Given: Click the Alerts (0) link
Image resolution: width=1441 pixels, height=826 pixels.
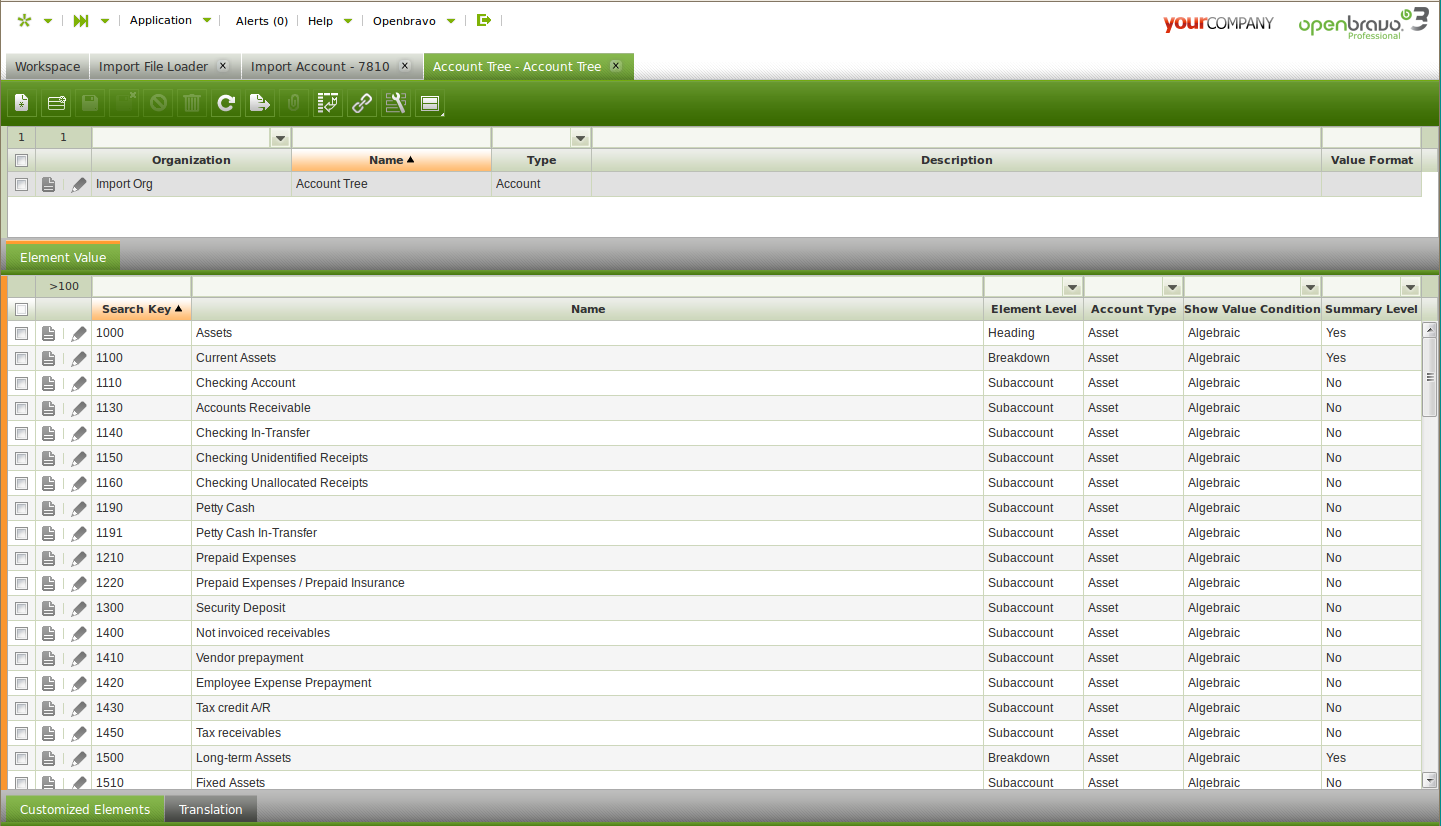Looking at the screenshot, I should point(261,21).
